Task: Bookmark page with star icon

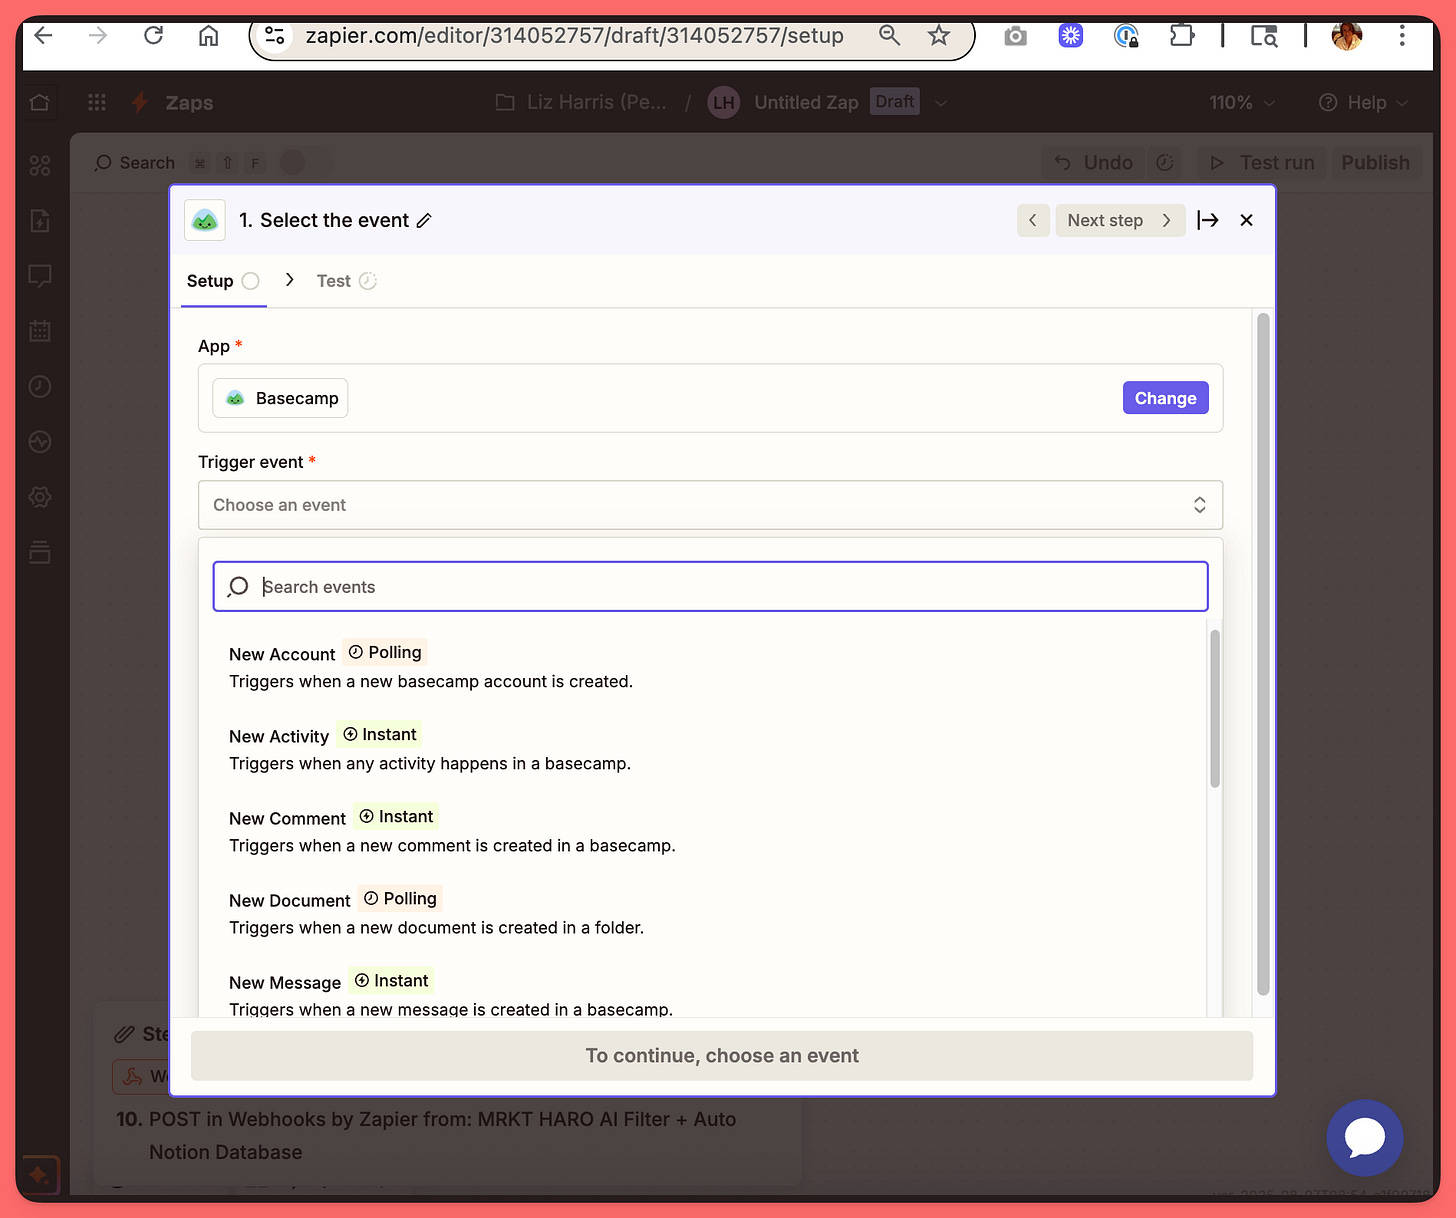Action: click(938, 36)
